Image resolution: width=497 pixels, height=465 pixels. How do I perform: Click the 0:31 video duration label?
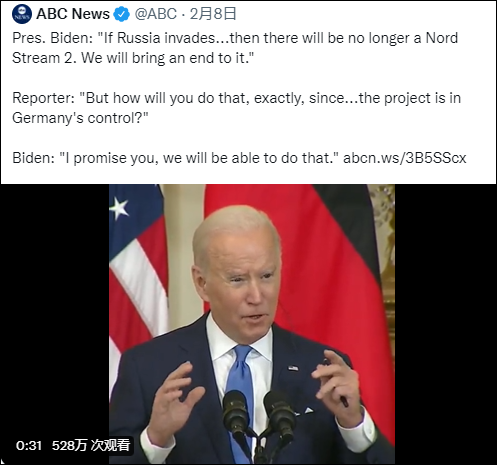29,446
